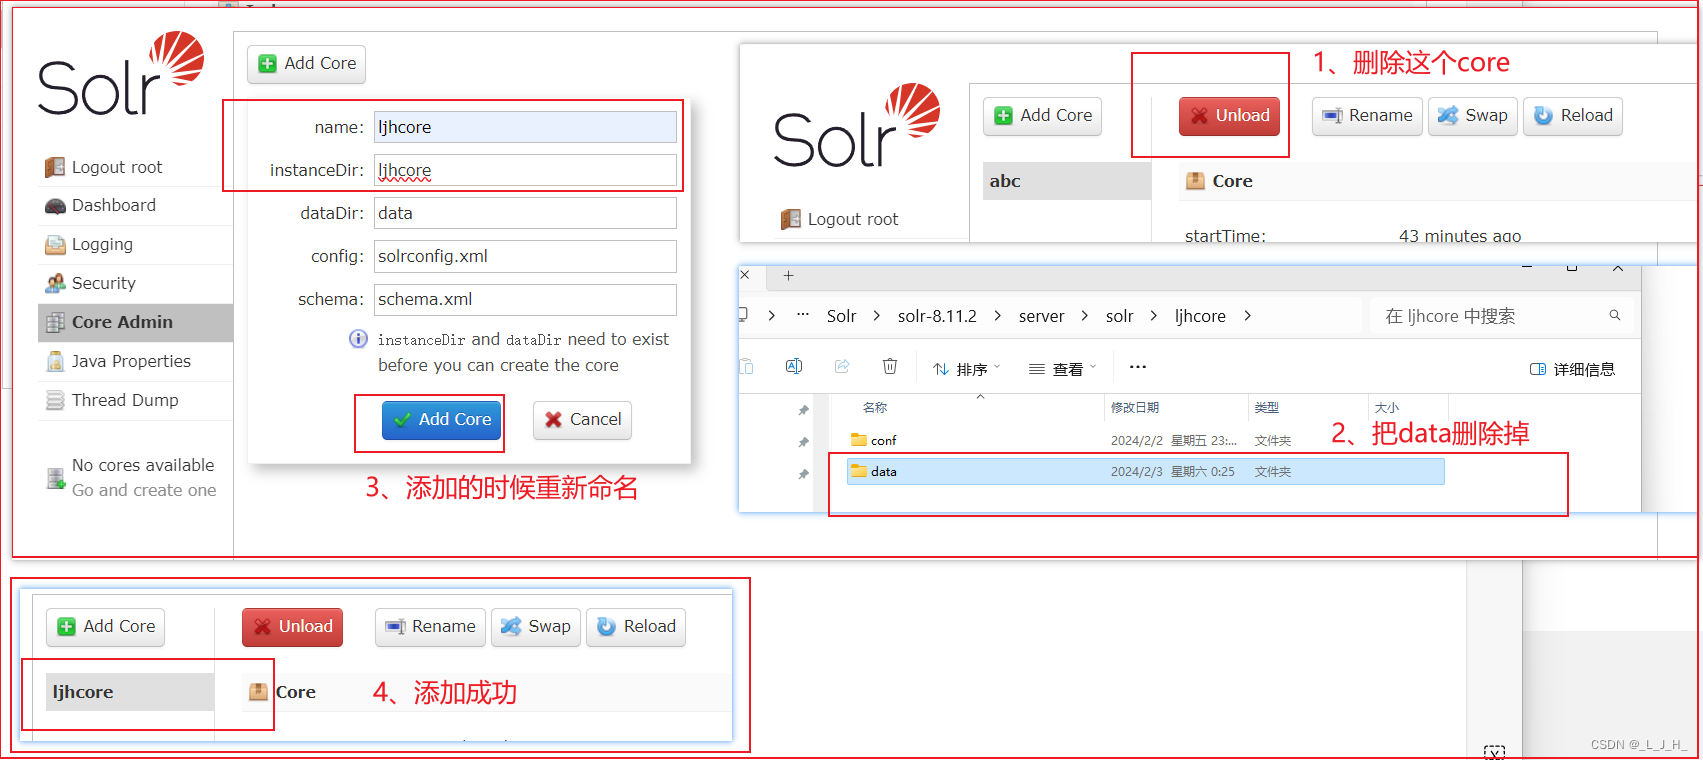This screenshot has width=1703, height=760.
Task: Select the ljhcore core in the list
Action: (x=130, y=692)
